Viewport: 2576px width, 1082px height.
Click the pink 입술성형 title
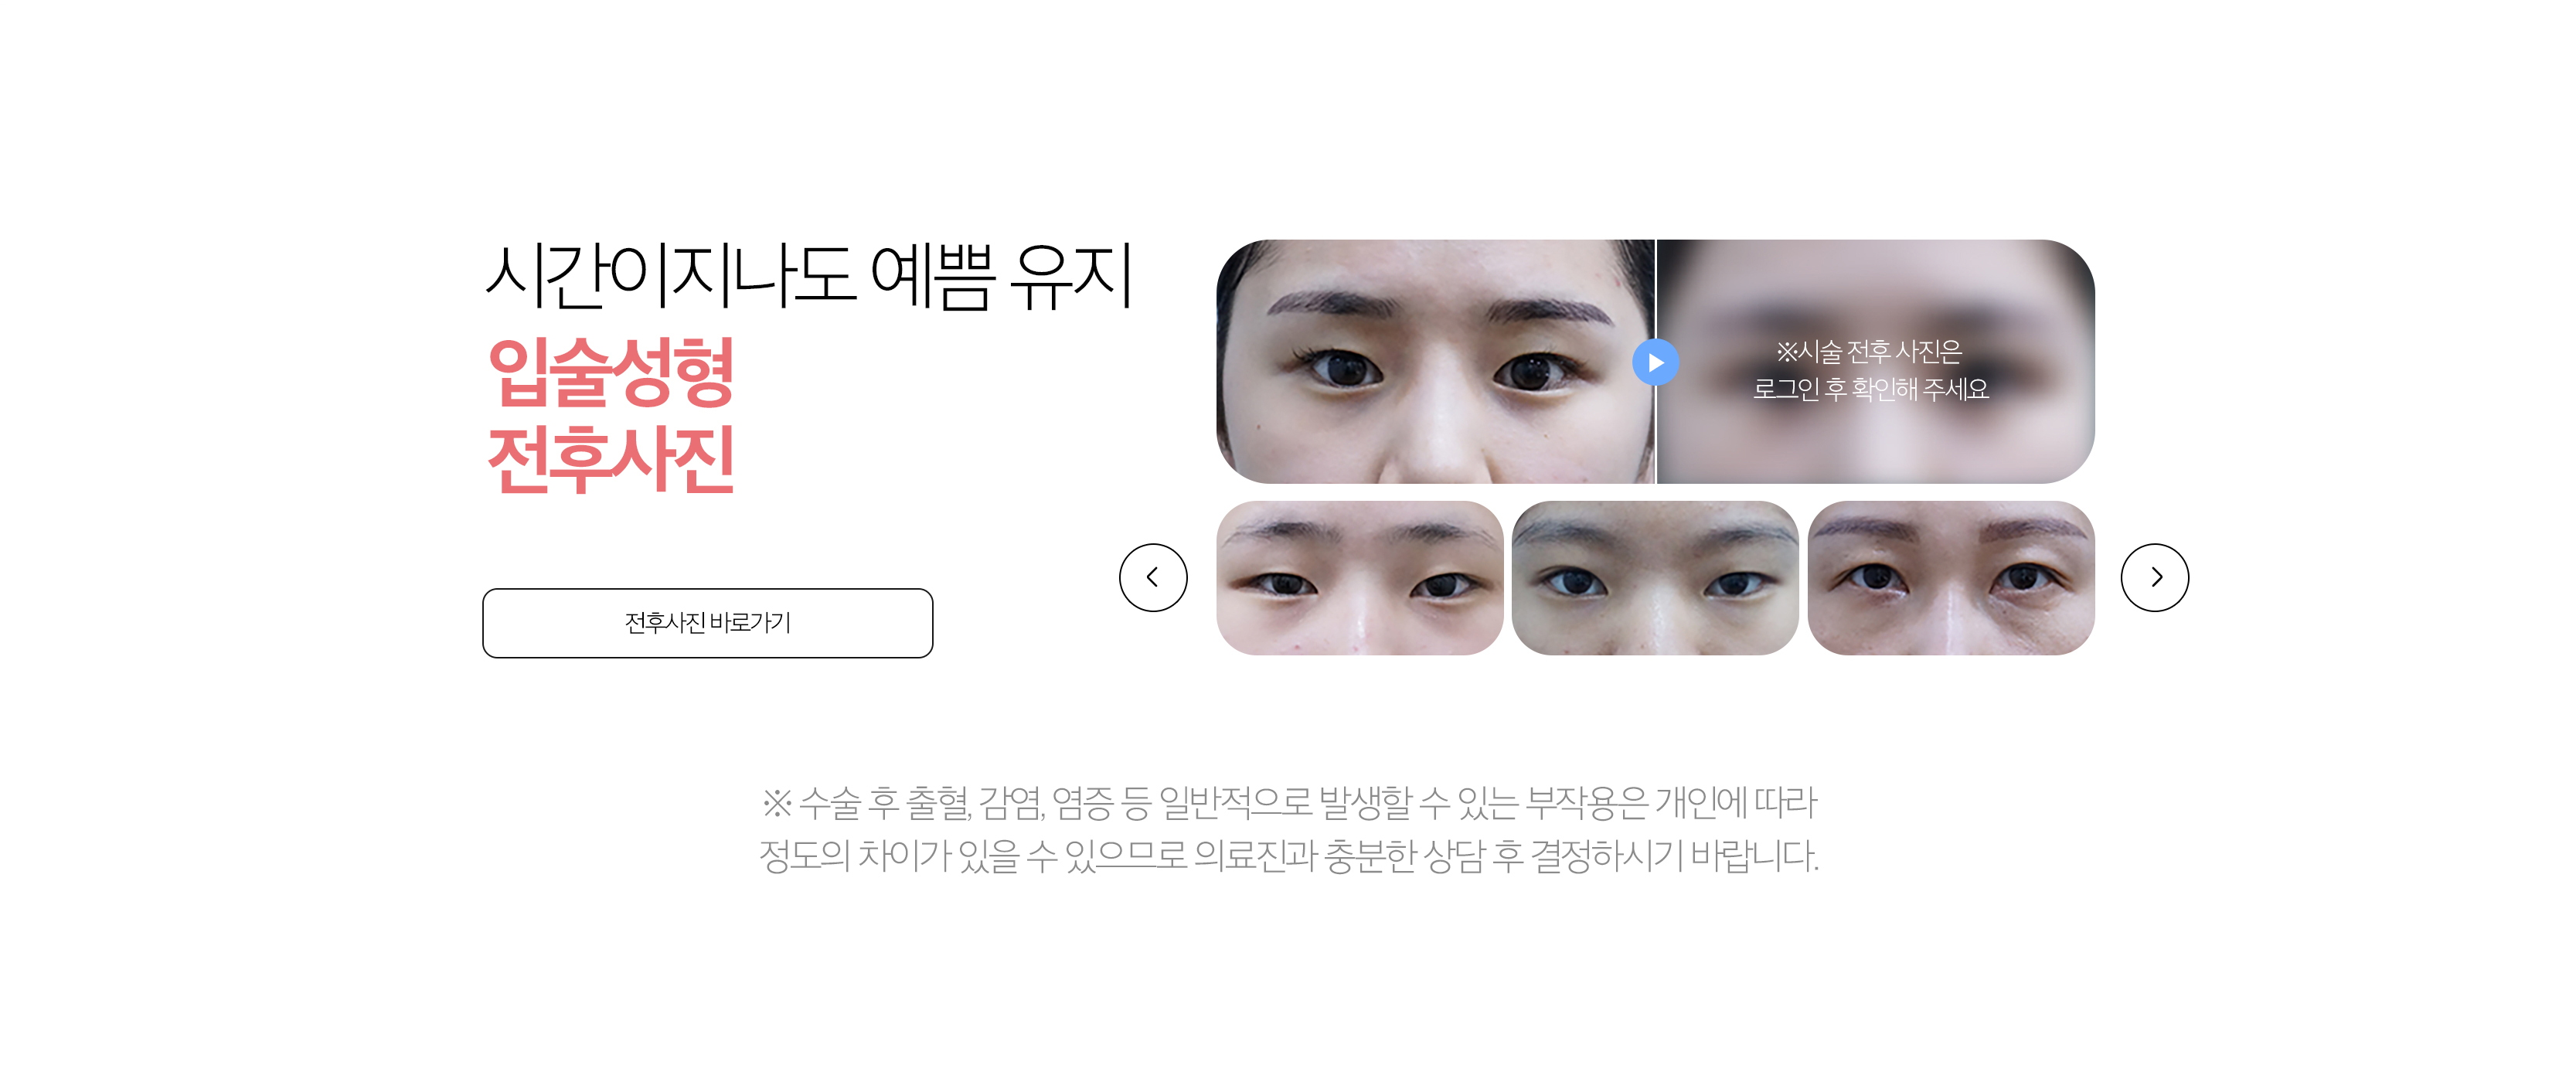(x=611, y=371)
